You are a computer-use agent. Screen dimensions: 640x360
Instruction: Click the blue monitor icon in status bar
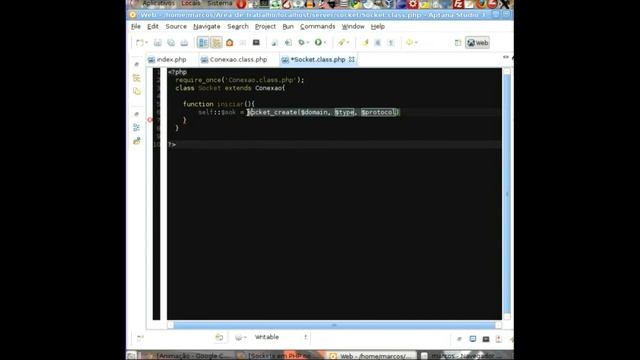click(473, 339)
